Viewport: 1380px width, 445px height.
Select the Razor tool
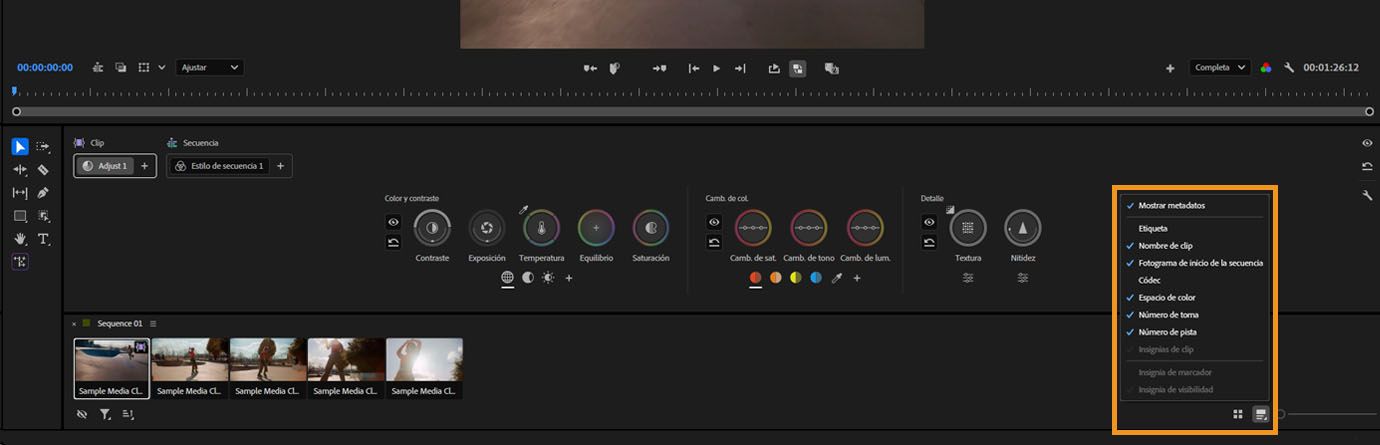pyautogui.click(x=43, y=170)
